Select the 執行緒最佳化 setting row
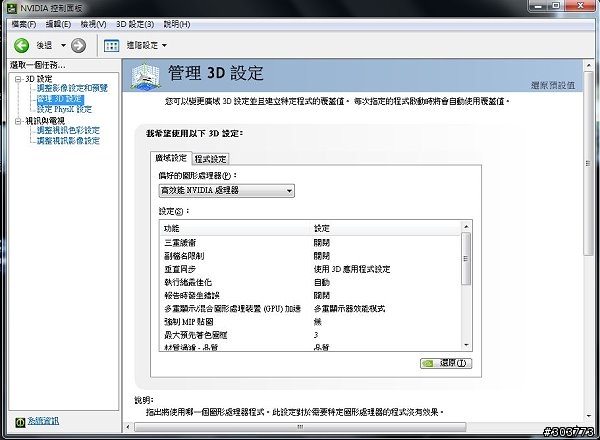 coord(311,282)
